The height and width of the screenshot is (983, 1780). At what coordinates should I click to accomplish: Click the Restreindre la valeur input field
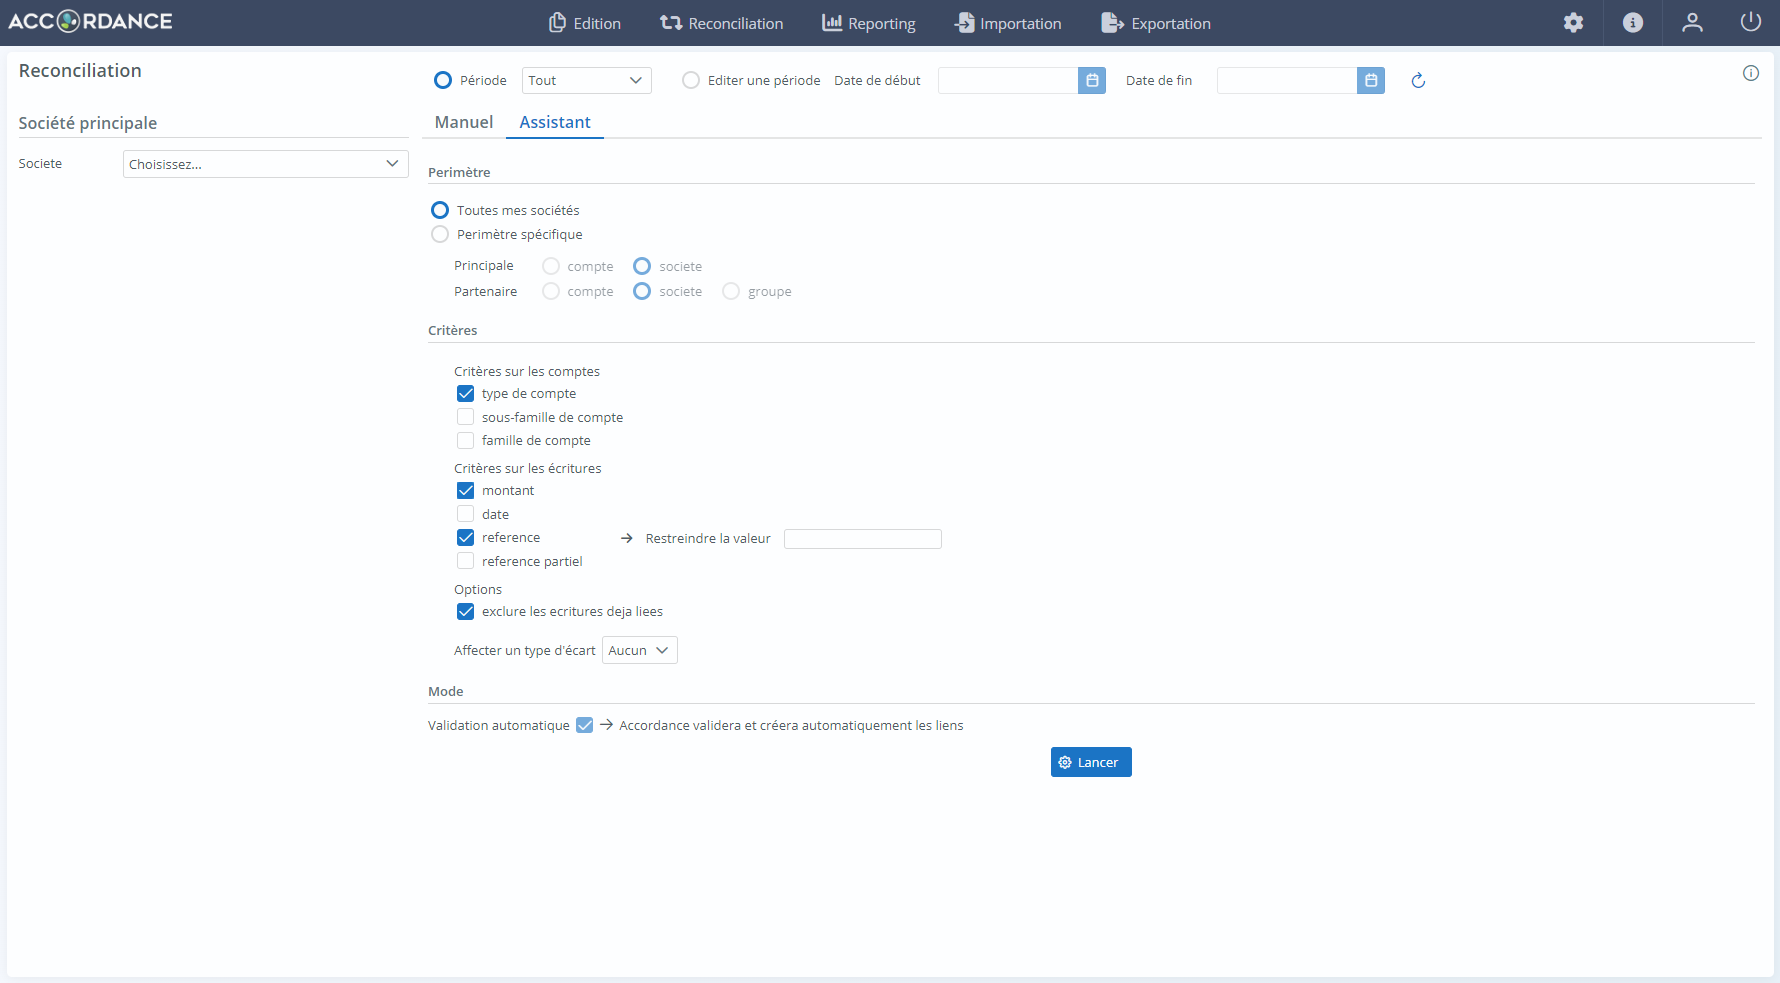point(863,539)
